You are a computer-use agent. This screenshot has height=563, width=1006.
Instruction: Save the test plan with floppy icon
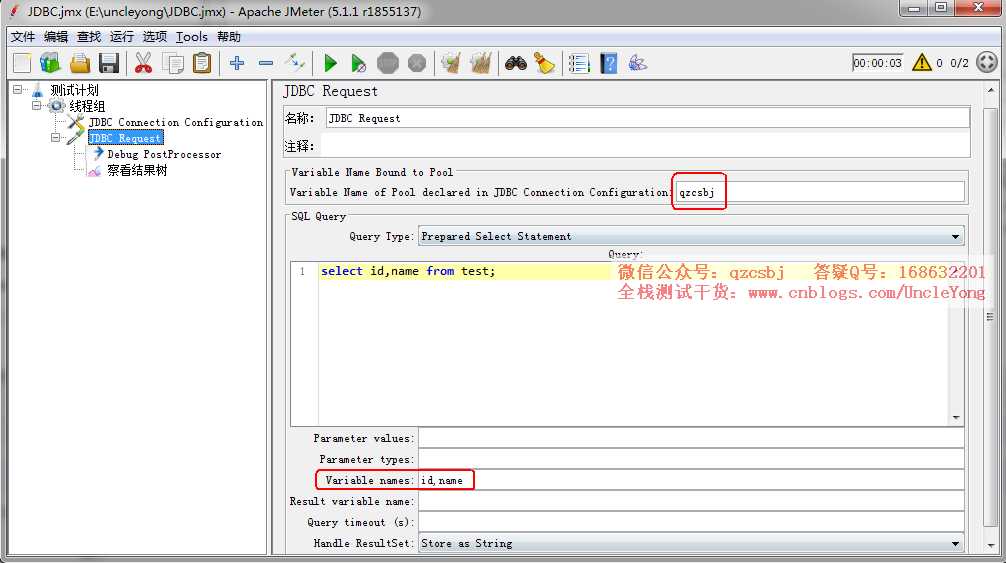(x=108, y=63)
